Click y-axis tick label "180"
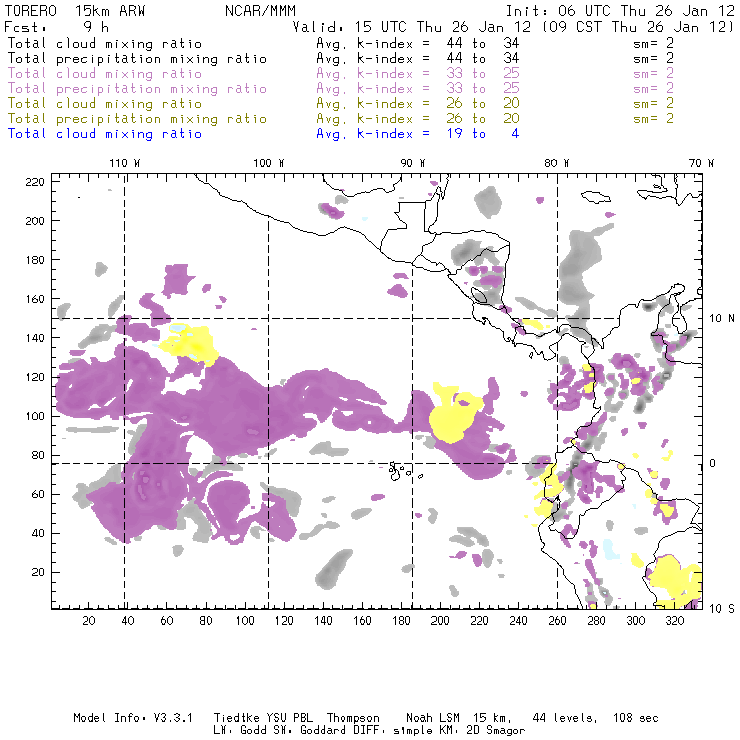Viewport: 740px width, 740px height. [35, 260]
